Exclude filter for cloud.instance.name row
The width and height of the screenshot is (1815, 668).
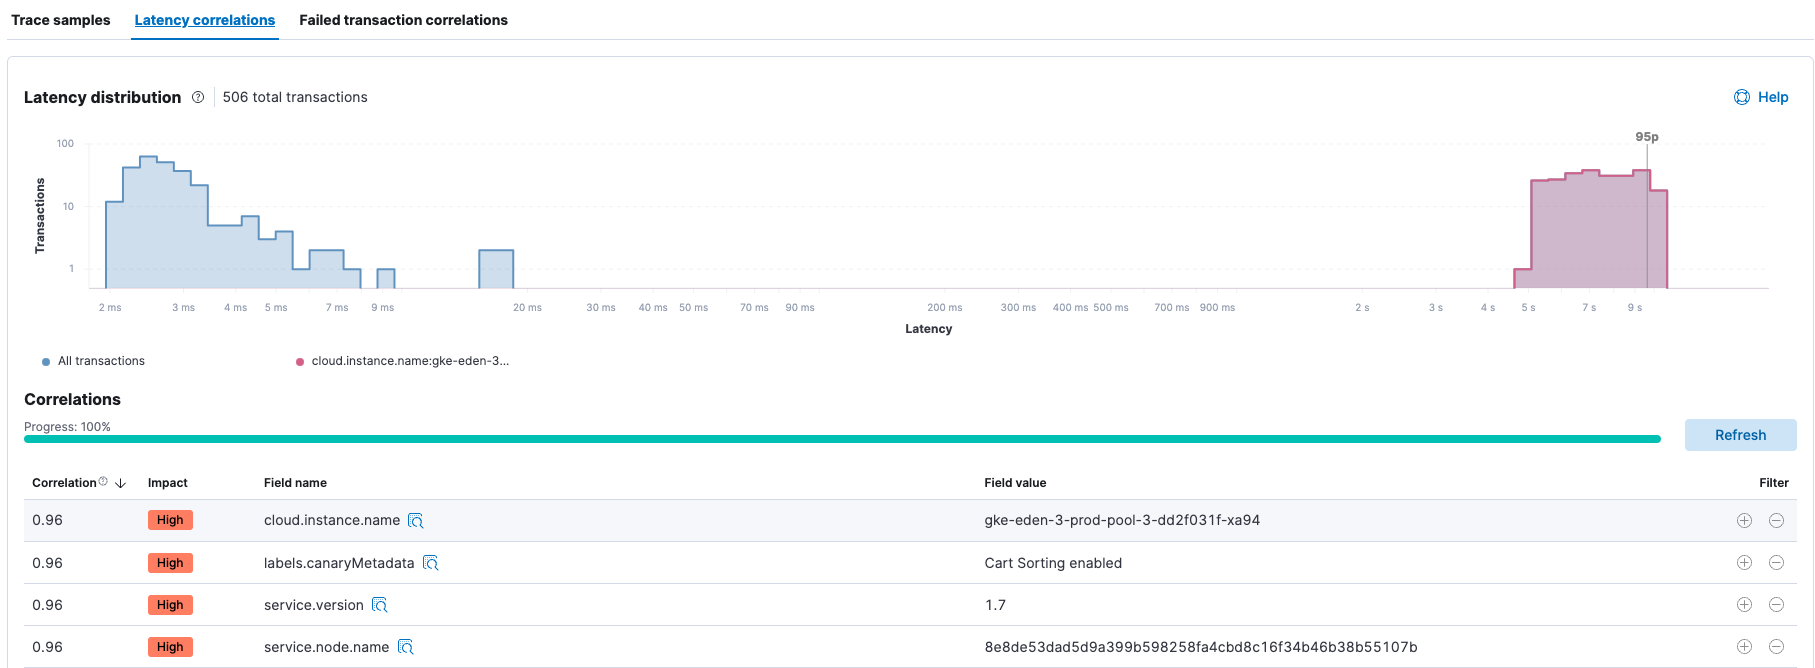pos(1776,520)
